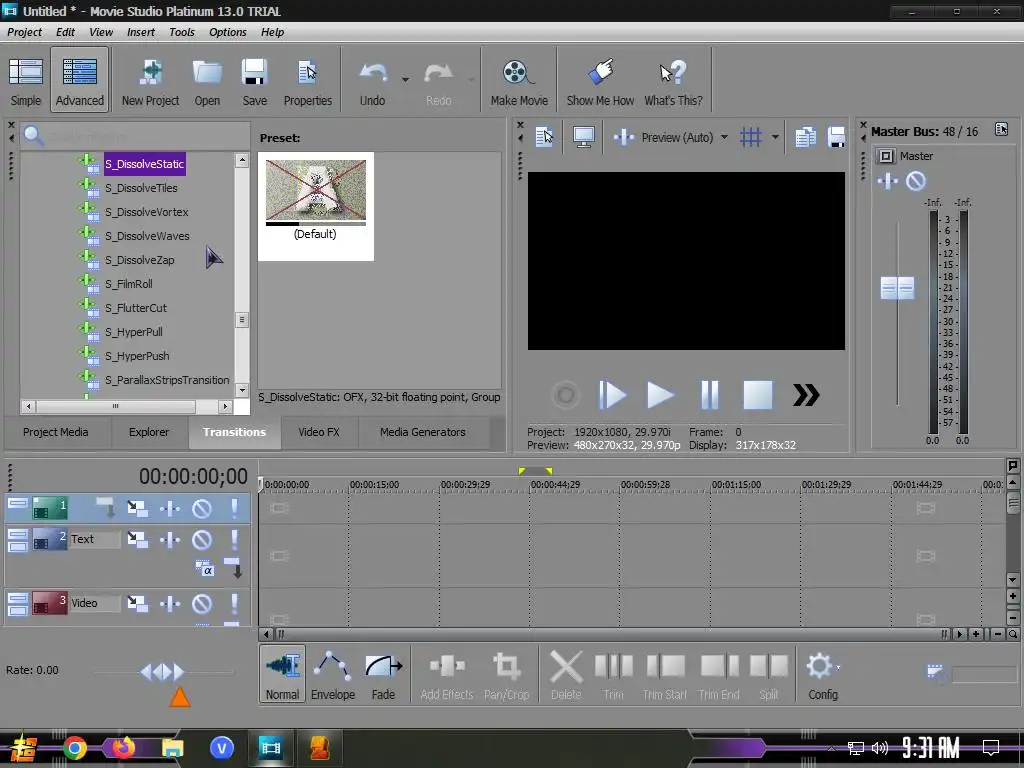
Task: Open the Options menu
Action: [228, 32]
